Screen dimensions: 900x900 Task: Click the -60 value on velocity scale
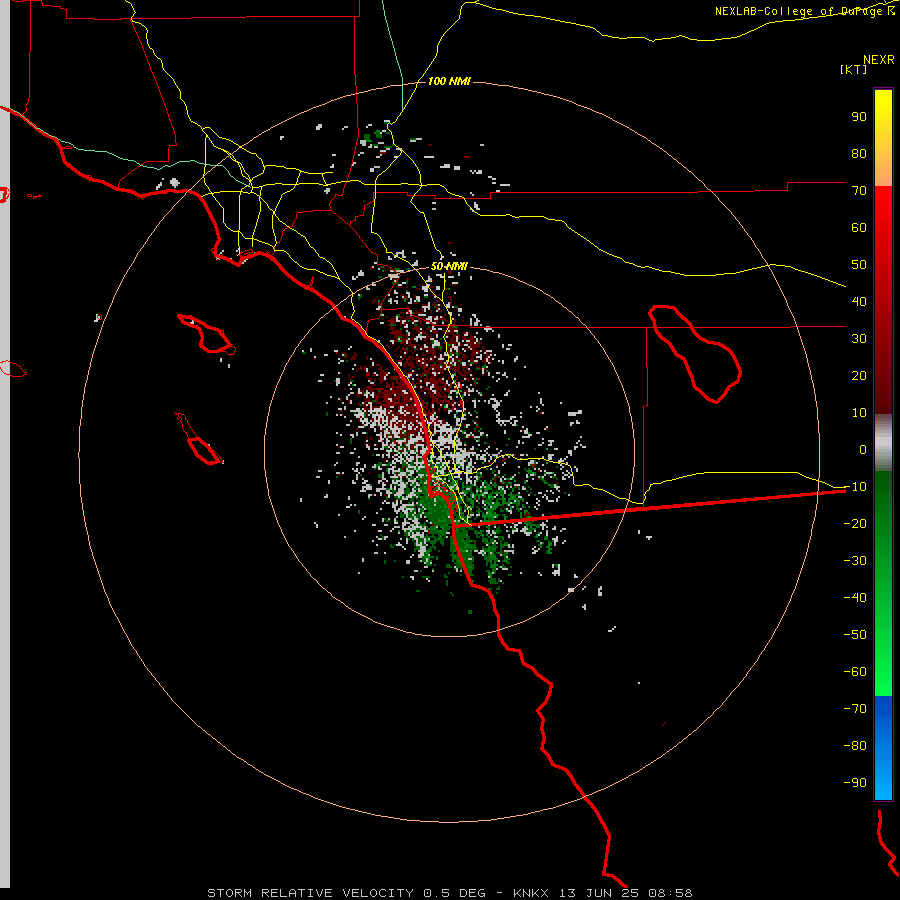[x=855, y=672]
